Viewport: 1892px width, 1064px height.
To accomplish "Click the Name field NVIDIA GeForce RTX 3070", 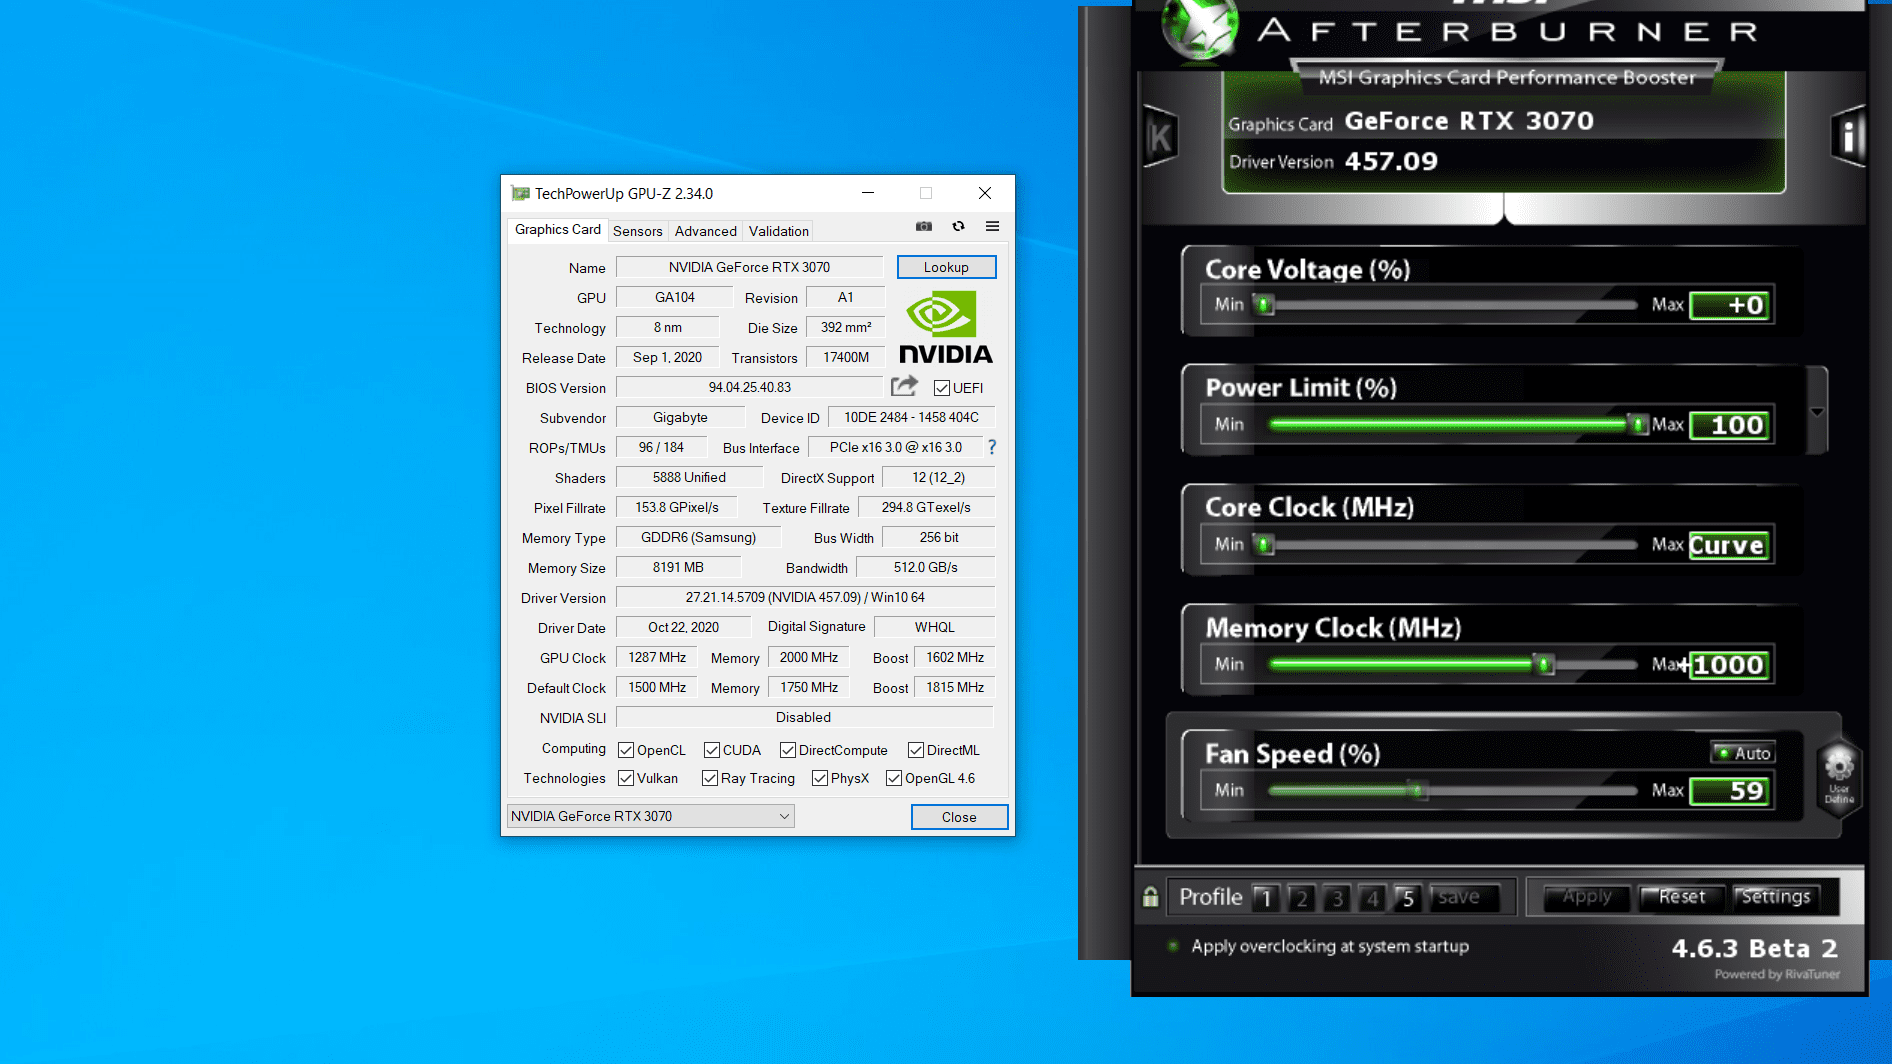I will point(749,267).
